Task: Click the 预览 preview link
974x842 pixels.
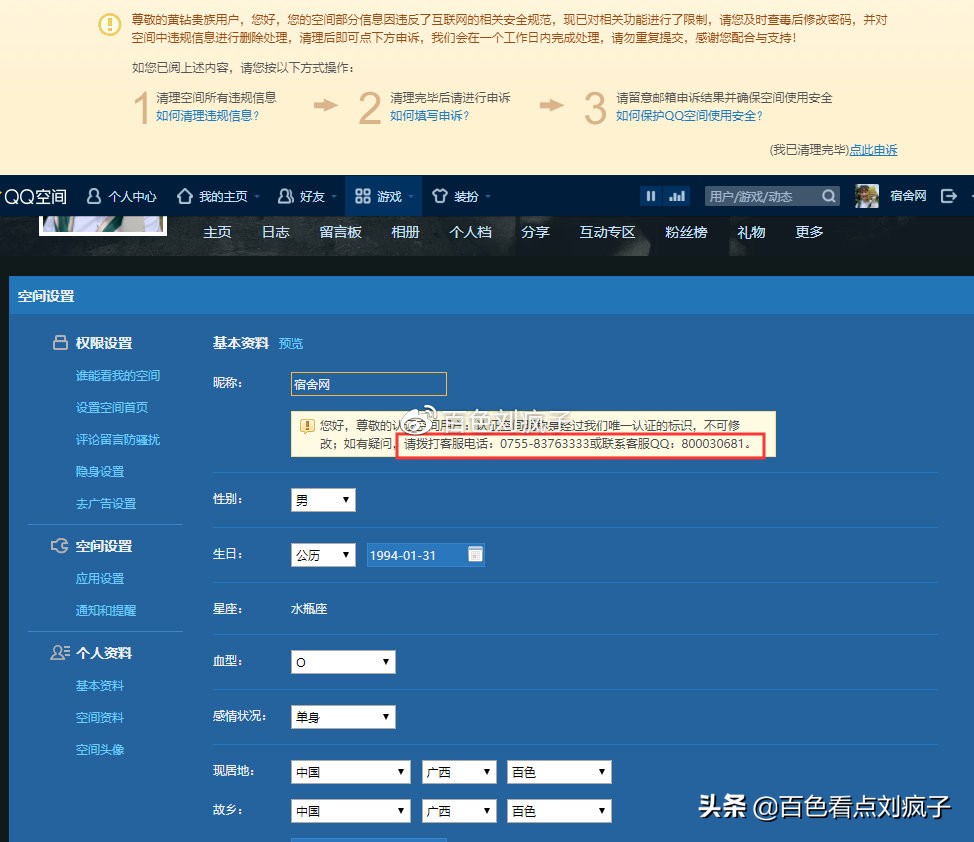Action: (x=291, y=343)
